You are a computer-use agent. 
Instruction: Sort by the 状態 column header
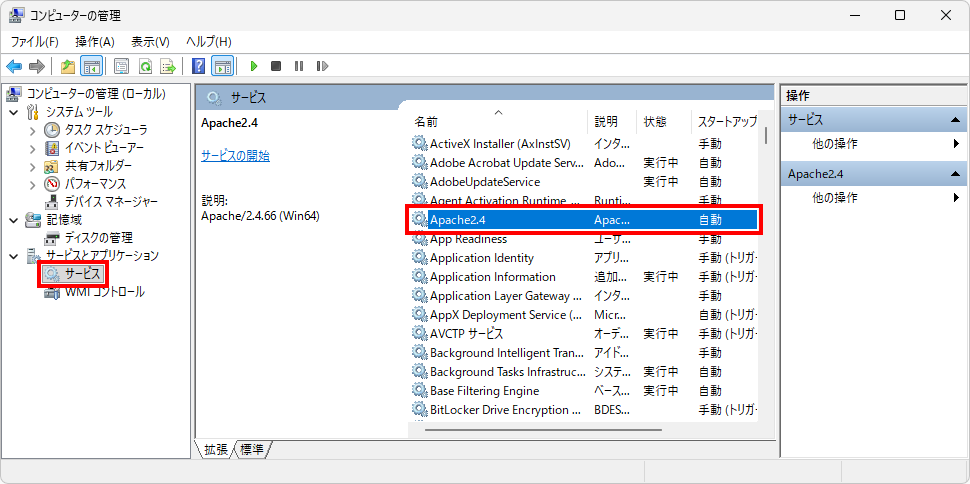[663, 121]
